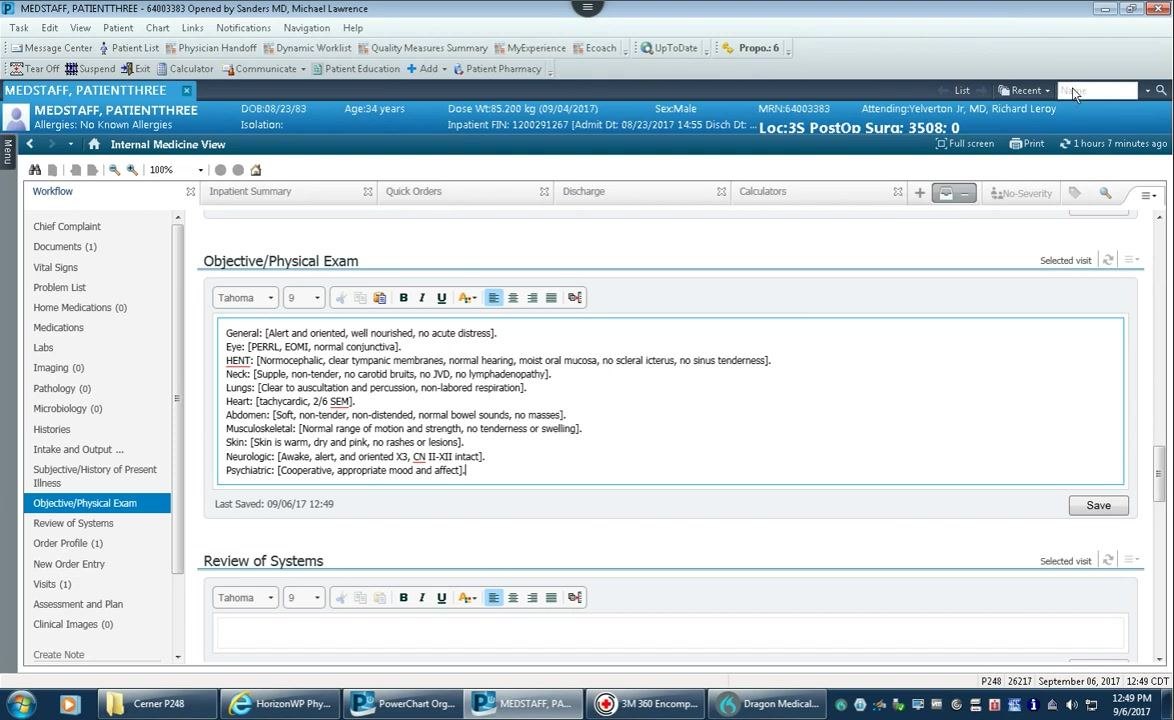Open the Patient menu
This screenshot has height=720, width=1174.
[118, 28]
